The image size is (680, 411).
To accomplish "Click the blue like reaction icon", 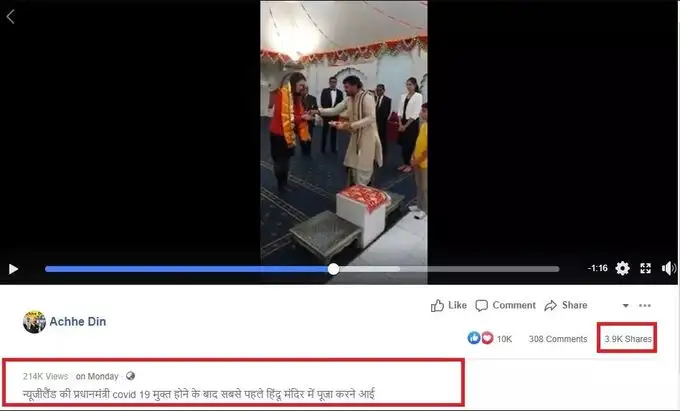I will (474, 338).
